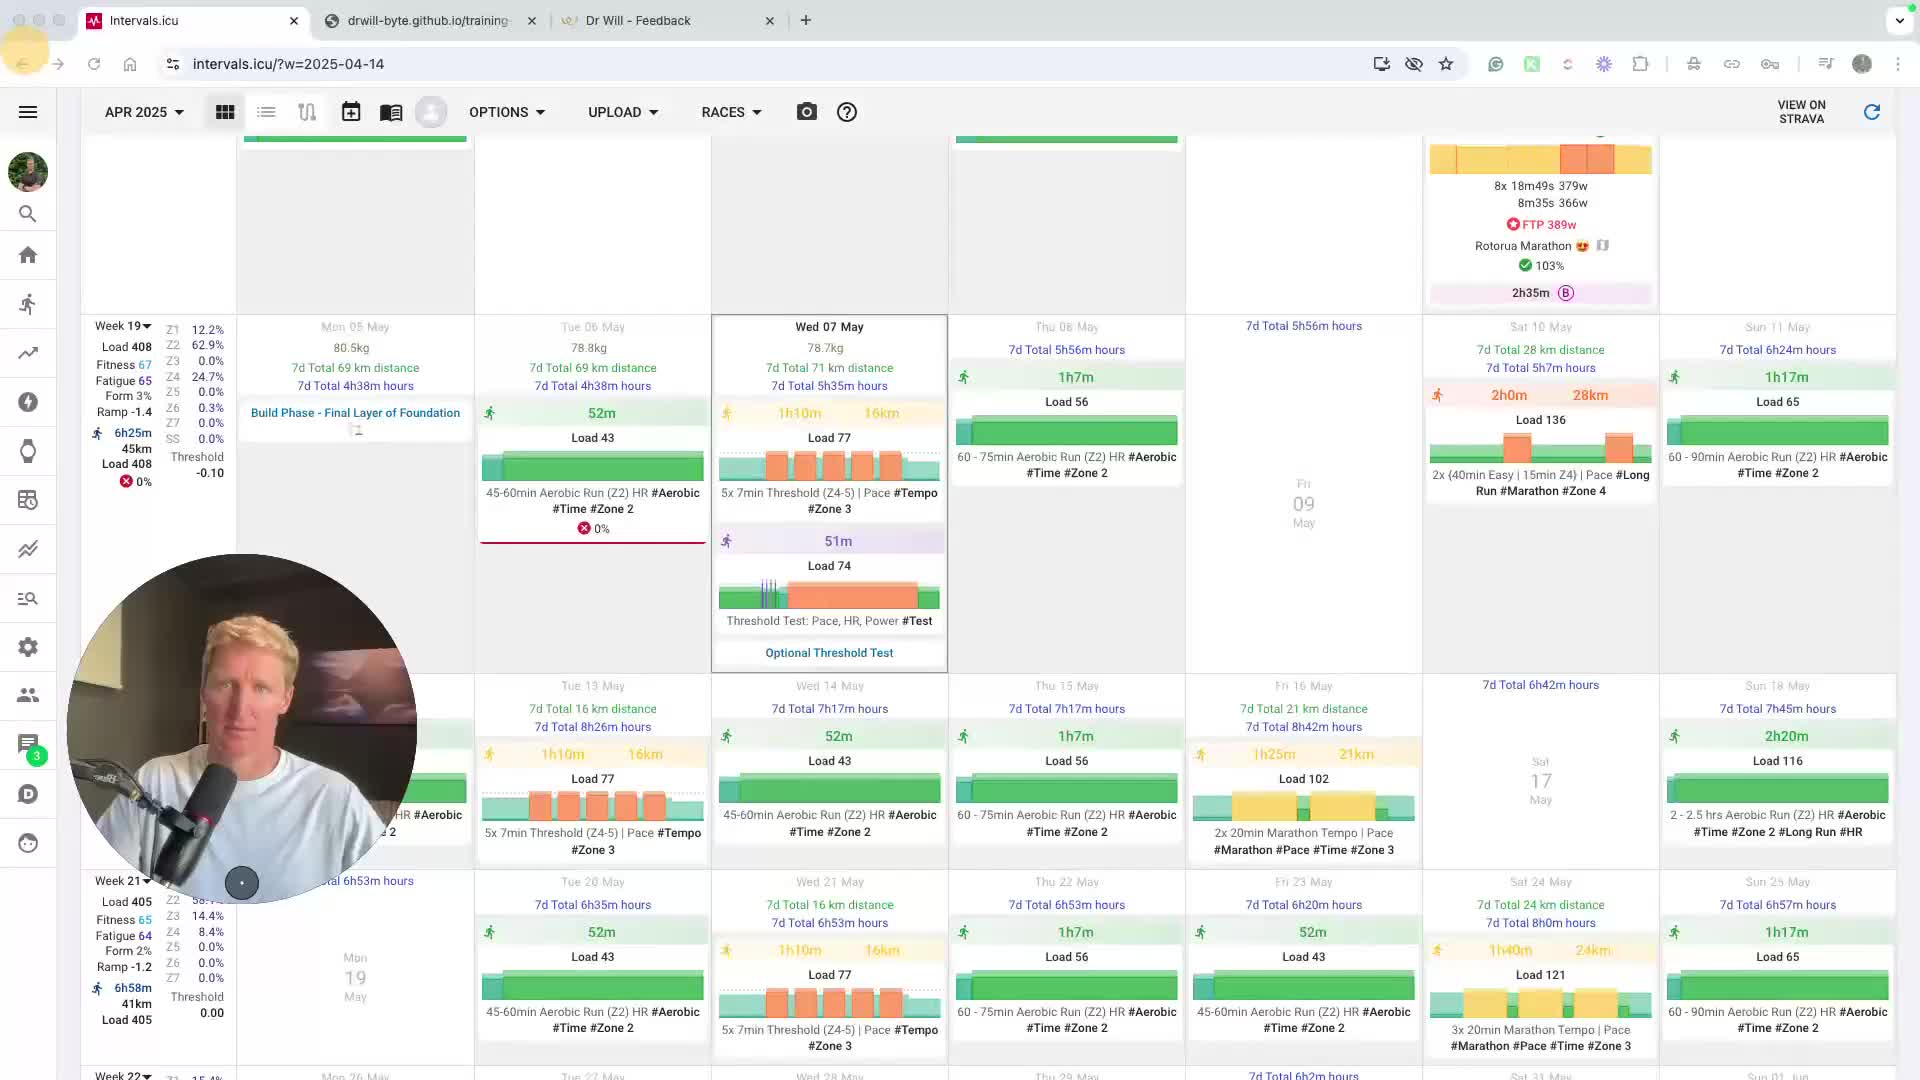Switch to calendar grid view
1920x1080 pixels.
[x=225, y=112]
